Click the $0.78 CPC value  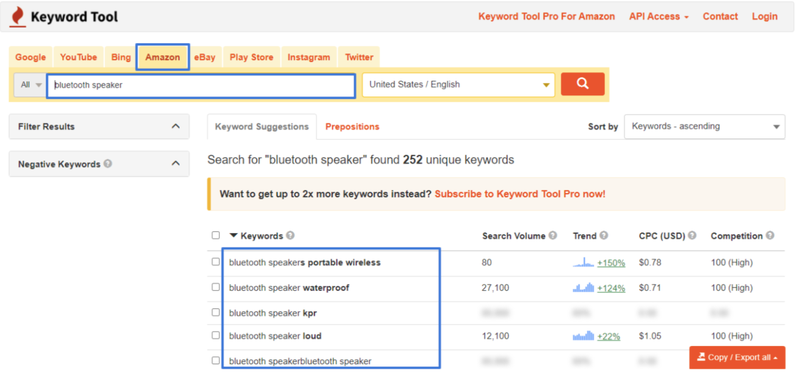(650, 263)
